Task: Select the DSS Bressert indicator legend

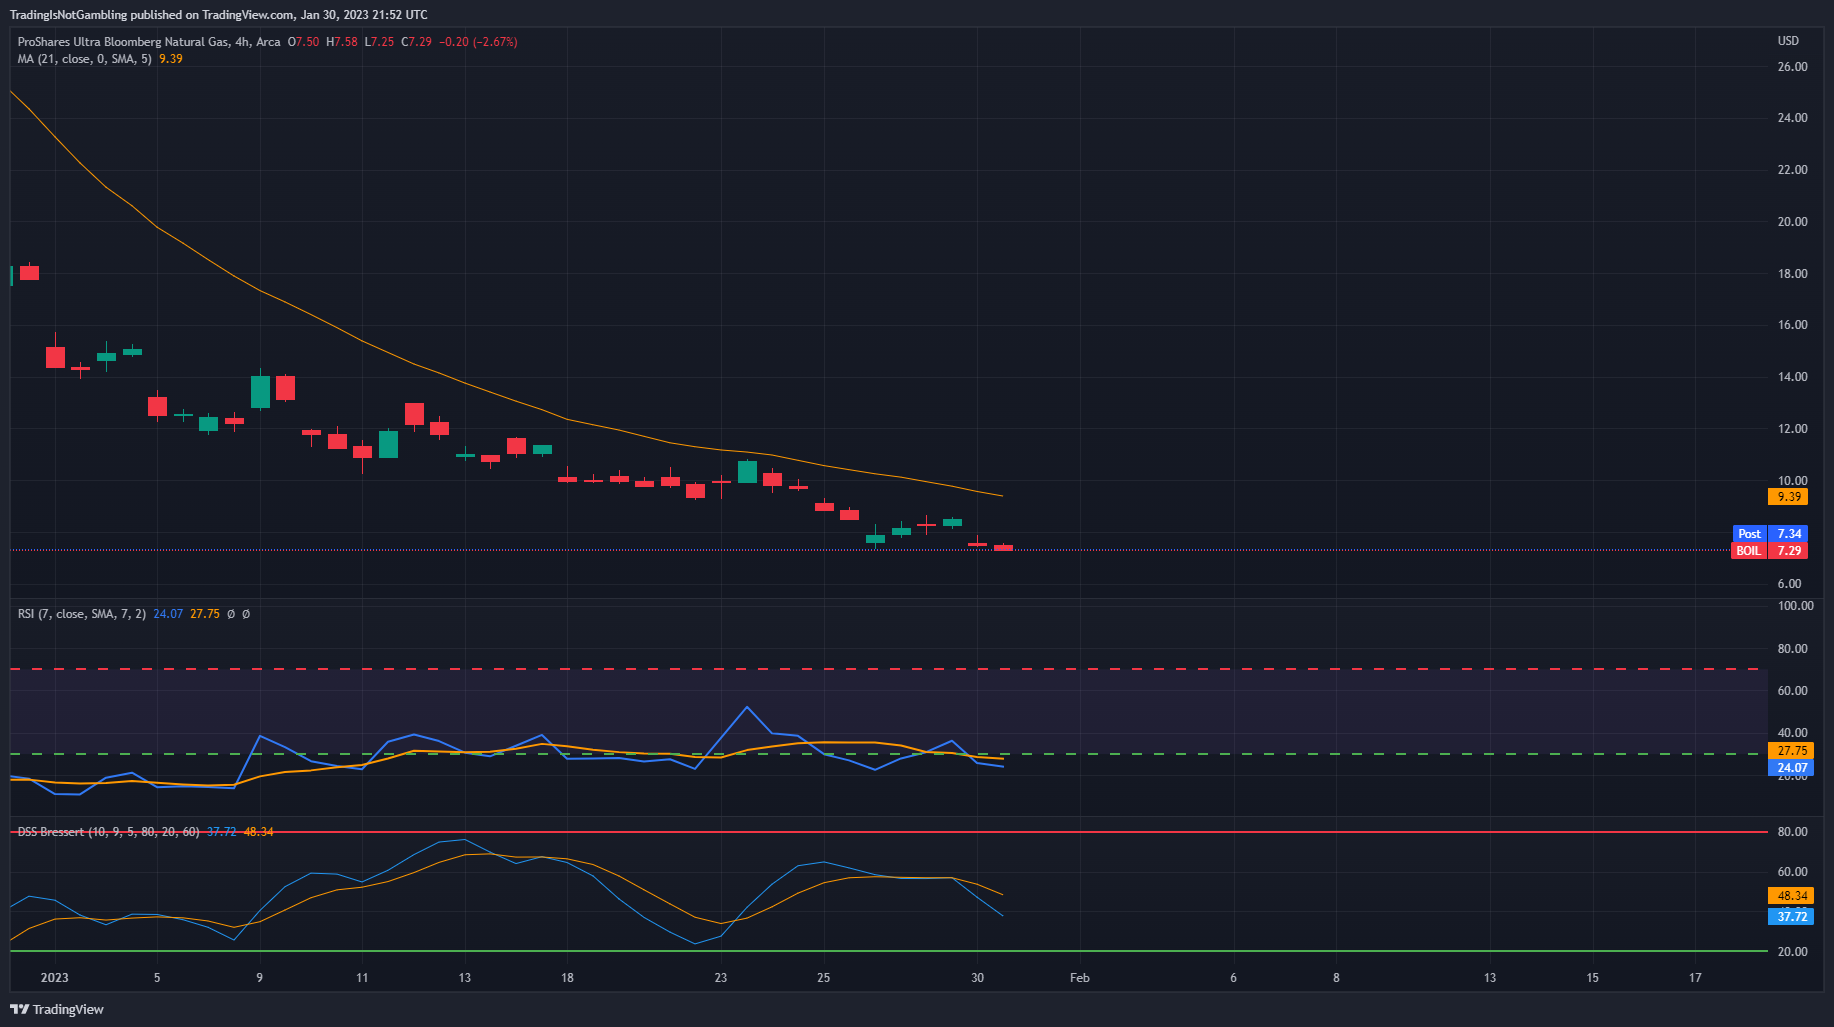Action: 109,832
